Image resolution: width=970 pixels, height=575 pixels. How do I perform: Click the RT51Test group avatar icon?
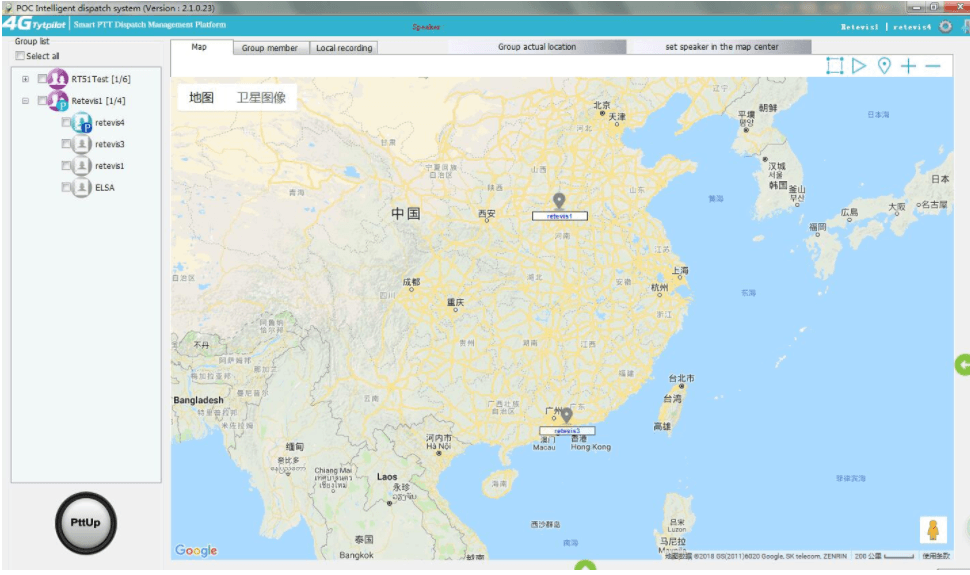tap(58, 79)
